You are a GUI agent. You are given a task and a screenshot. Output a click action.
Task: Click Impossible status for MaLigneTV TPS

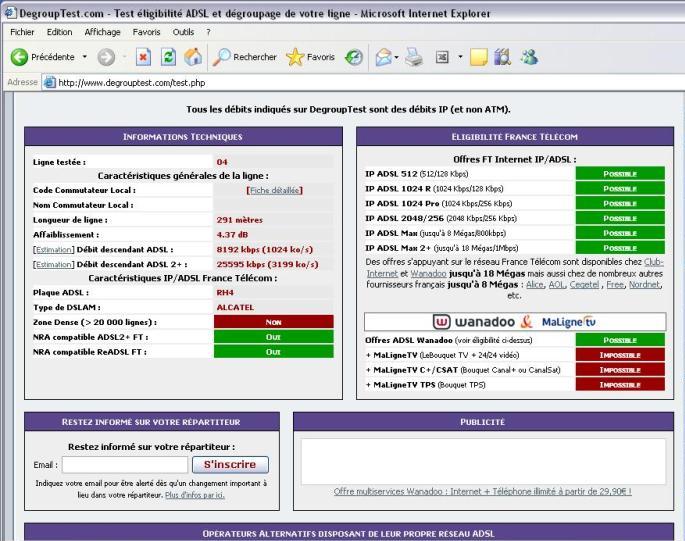click(620, 385)
